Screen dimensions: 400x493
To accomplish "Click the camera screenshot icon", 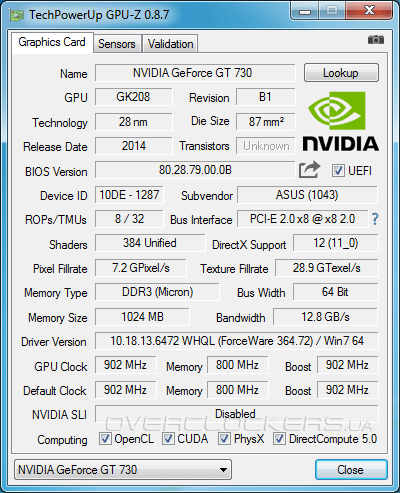I will point(376,40).
